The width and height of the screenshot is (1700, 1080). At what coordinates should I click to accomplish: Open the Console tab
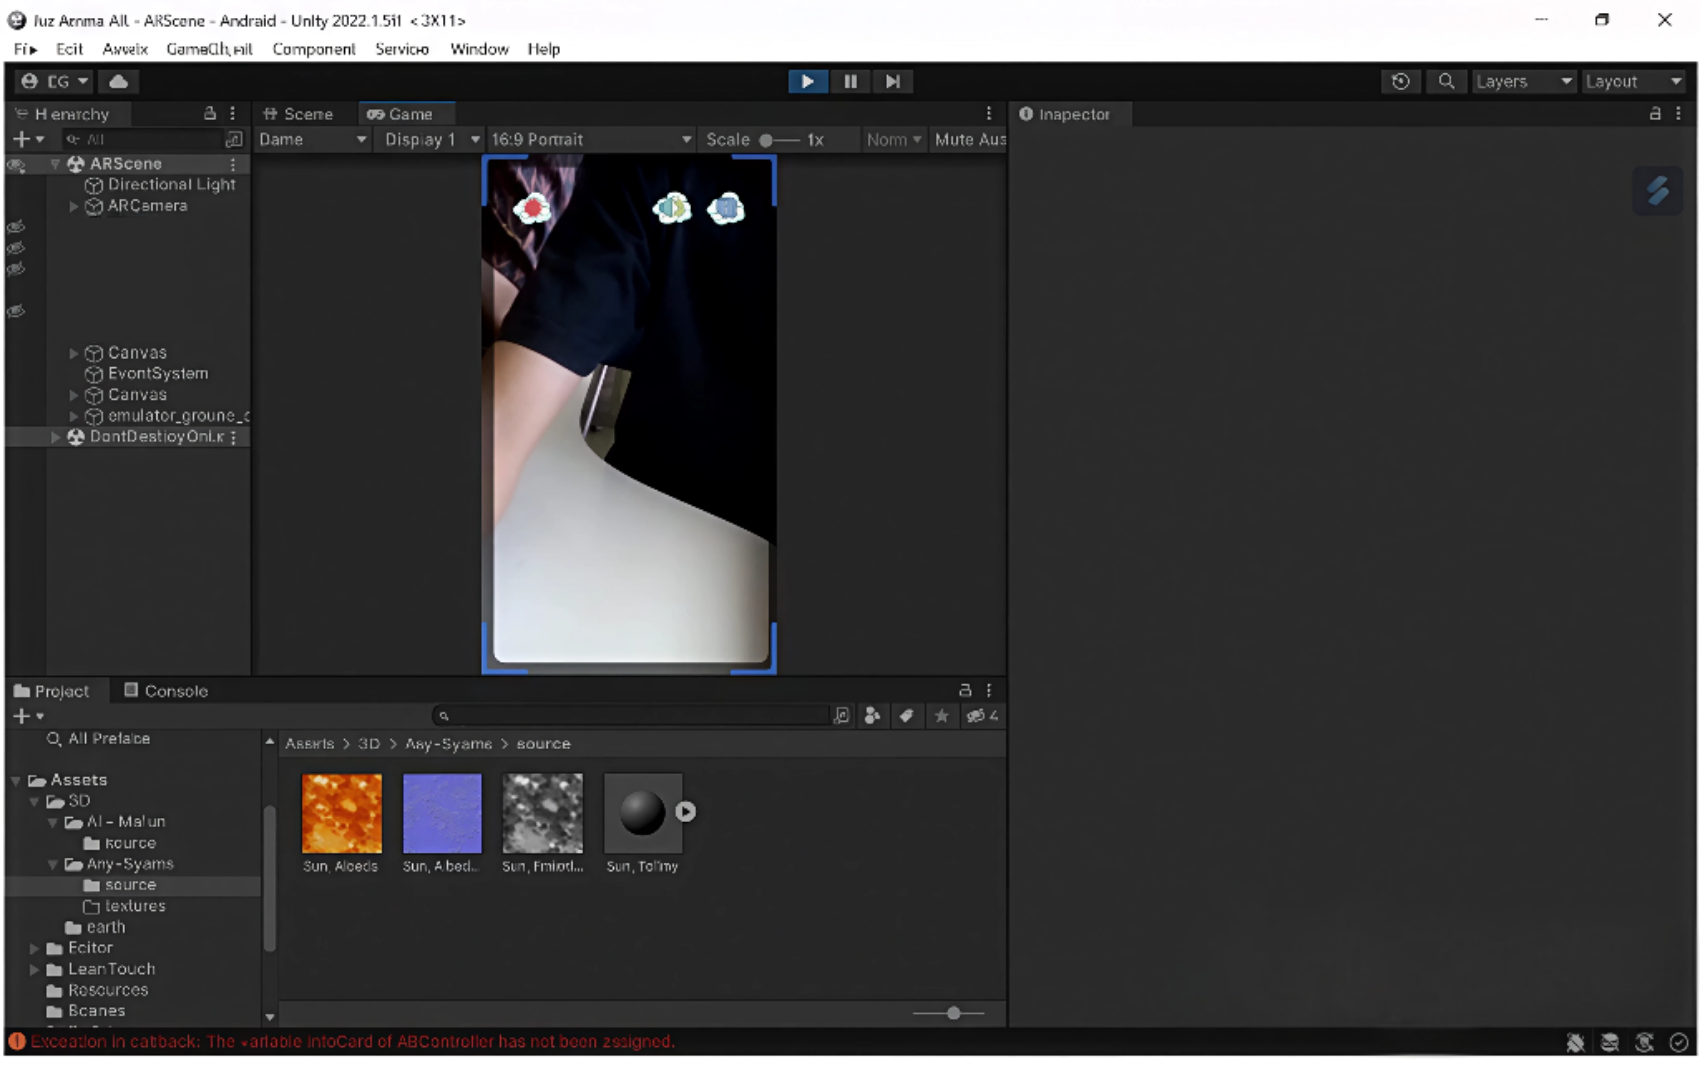(x=166, y=691)
